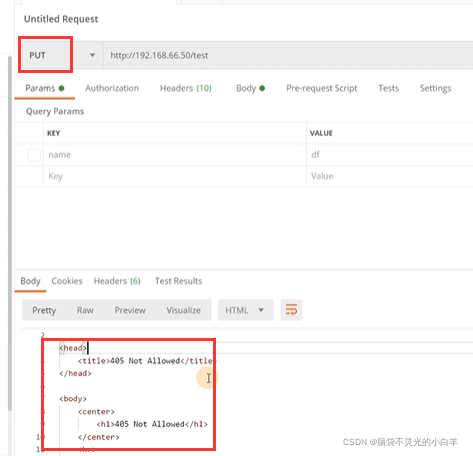Click the 'name' key cell

click(x=175, y=155)
